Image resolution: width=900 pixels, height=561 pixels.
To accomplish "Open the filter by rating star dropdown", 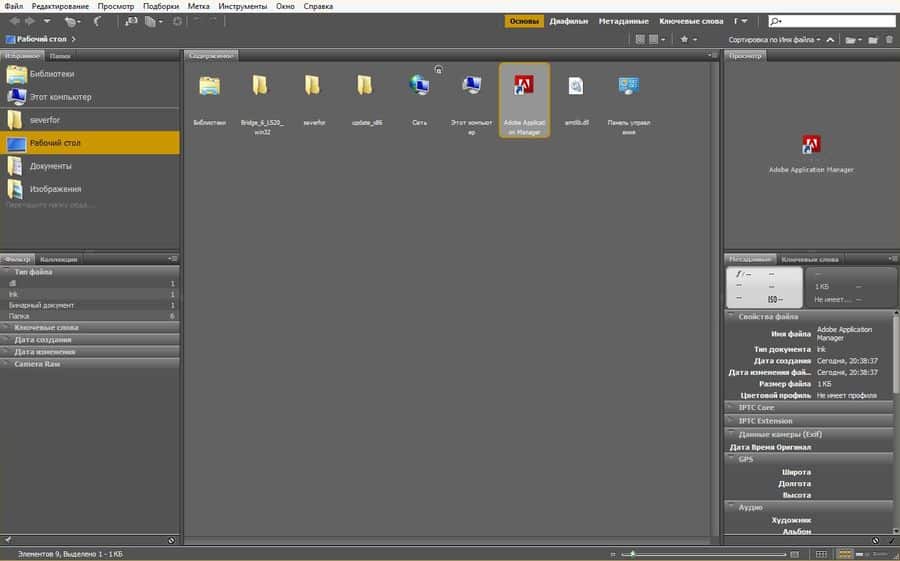I will point(688,40).
